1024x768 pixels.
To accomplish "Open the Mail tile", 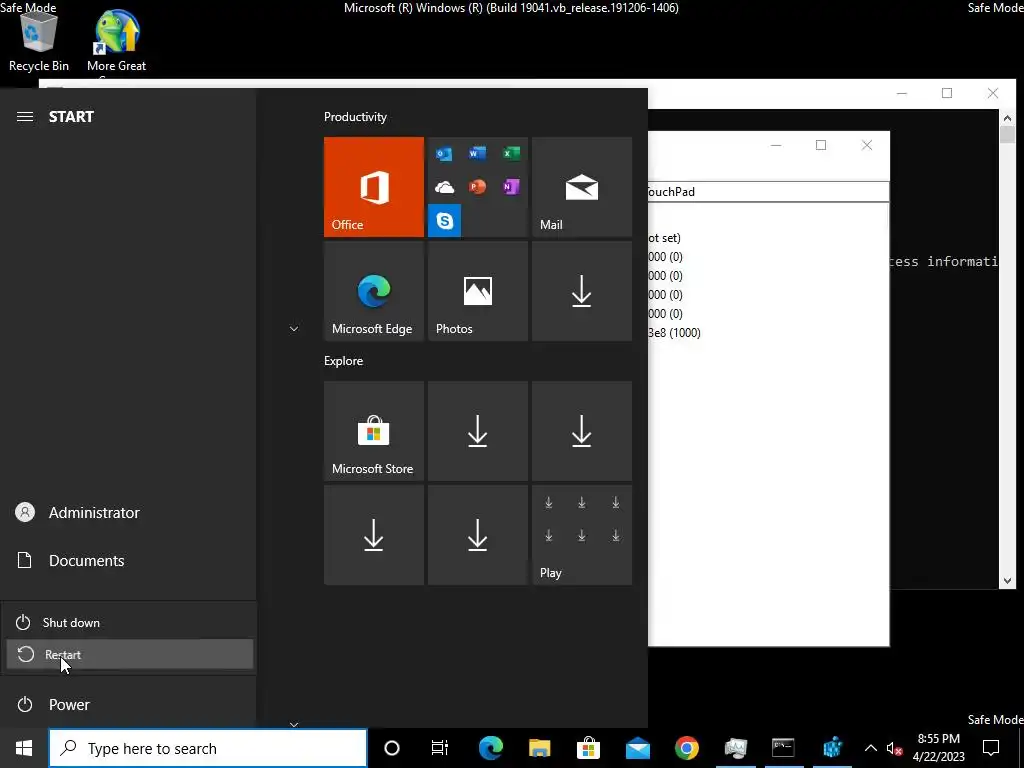I will pyautogui.click(x=582, y=187).
